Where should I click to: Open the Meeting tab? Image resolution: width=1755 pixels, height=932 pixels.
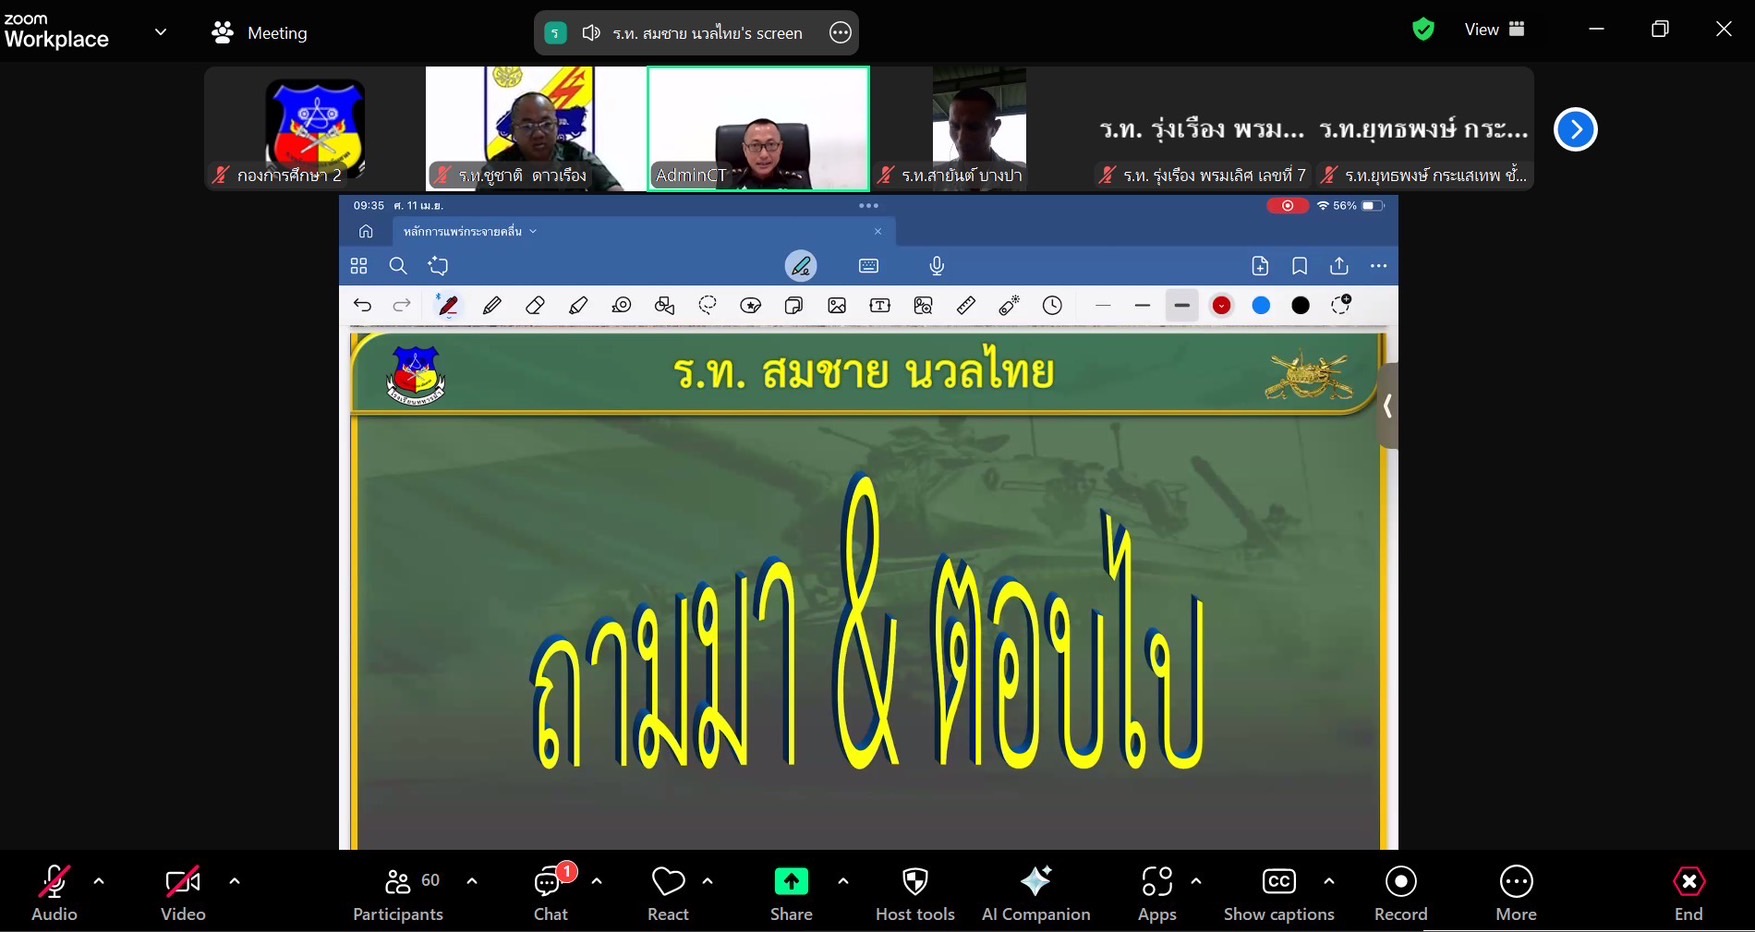tap(260, 33)
